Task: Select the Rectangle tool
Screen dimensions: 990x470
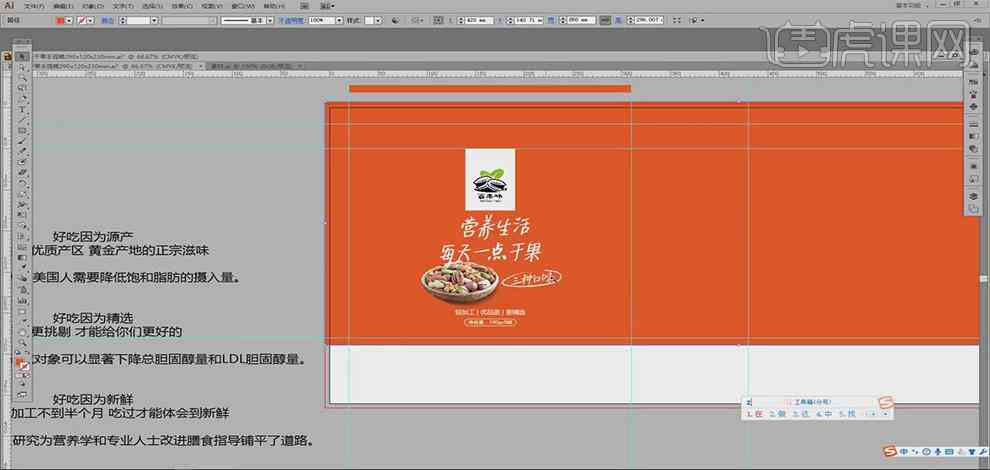Action: tap(21, 130)
